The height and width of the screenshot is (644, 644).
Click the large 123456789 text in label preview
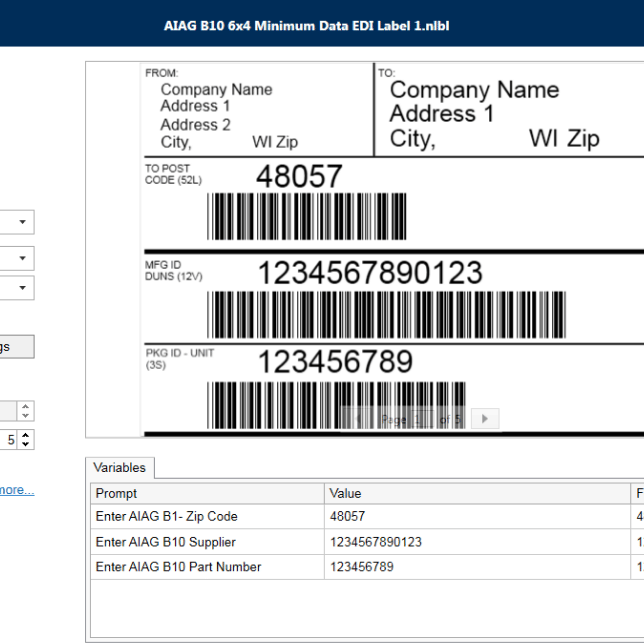click(x=335, y=361)
